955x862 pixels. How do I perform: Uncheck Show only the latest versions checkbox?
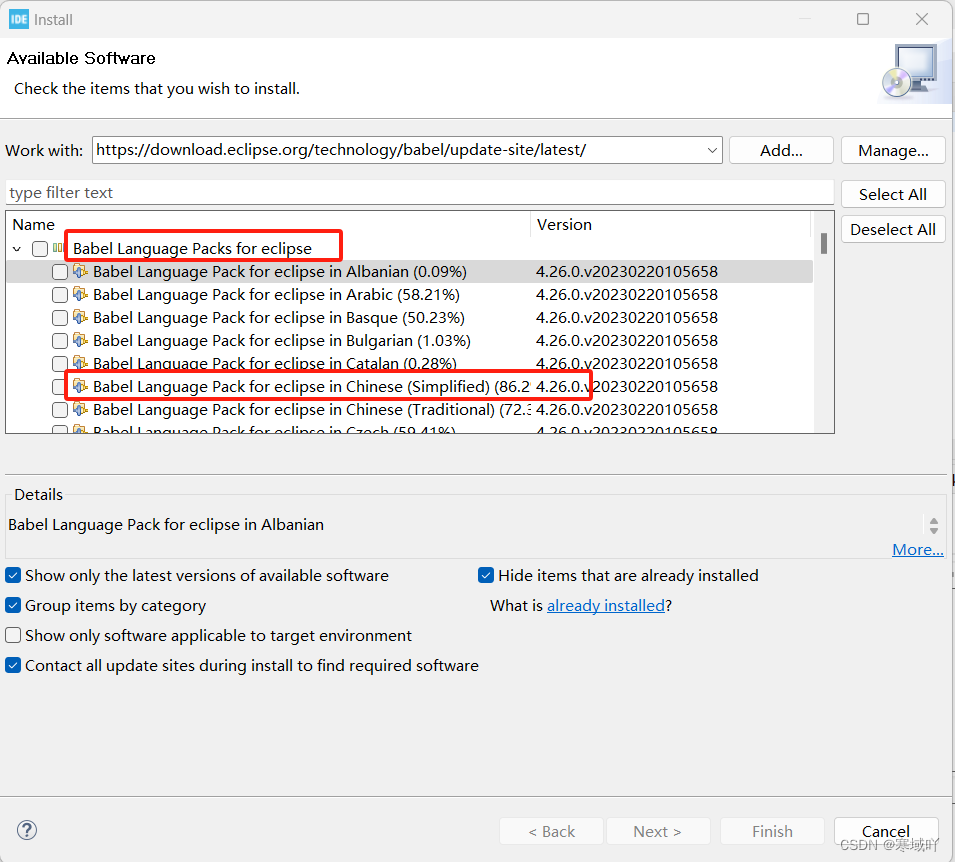pyautogui.click(x=13, y=575)
